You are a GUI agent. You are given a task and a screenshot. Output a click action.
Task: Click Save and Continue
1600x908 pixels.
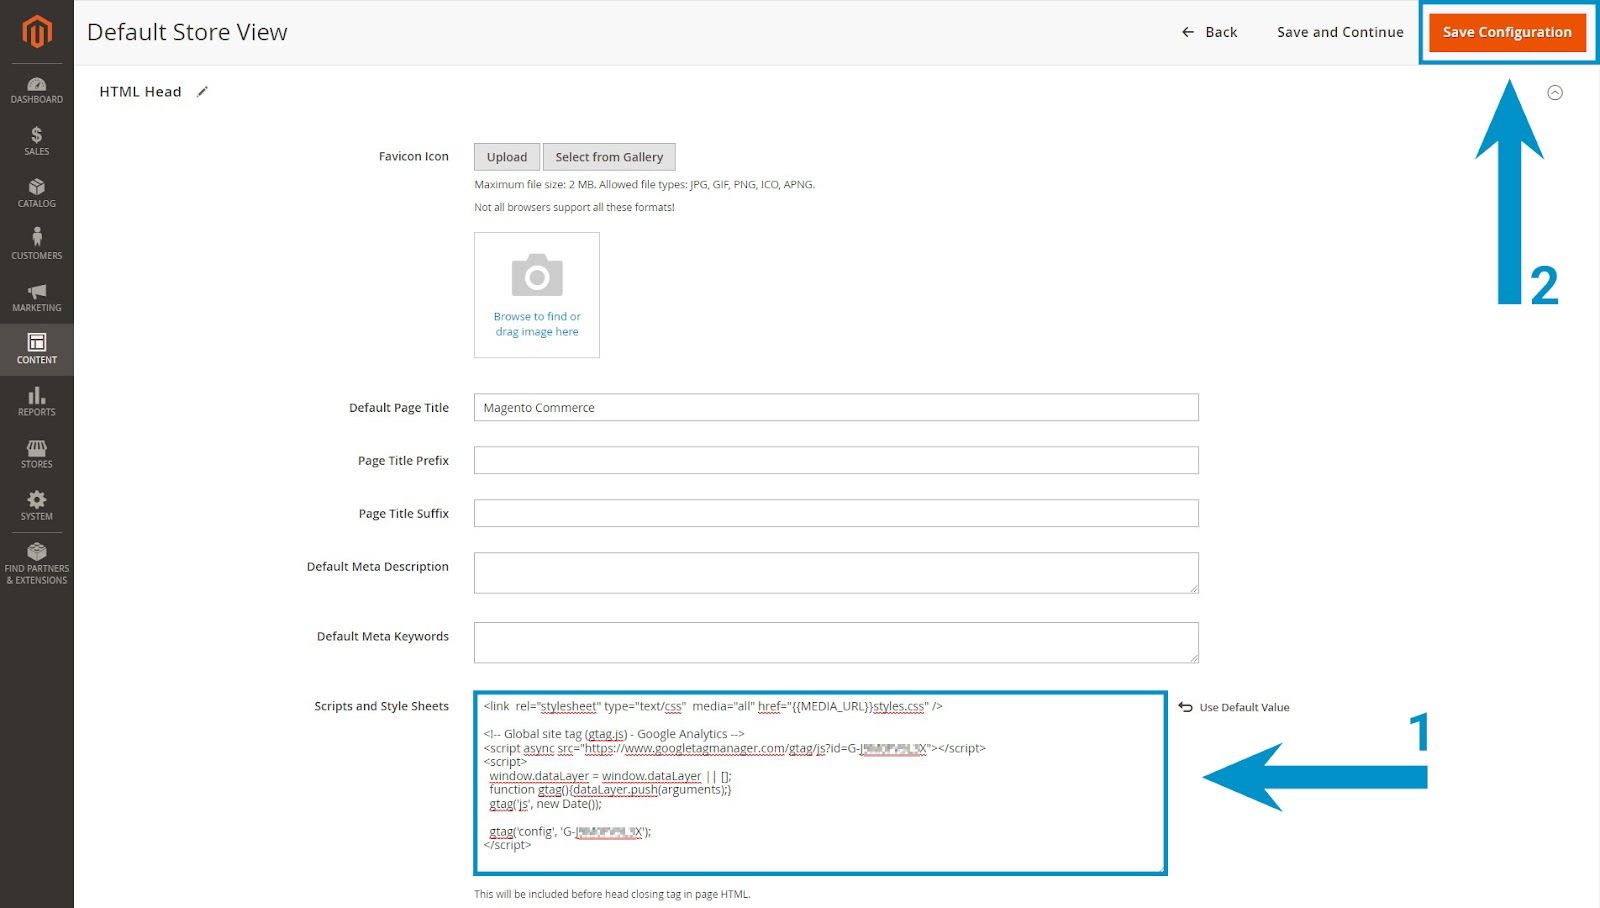tap(1340, 31)
